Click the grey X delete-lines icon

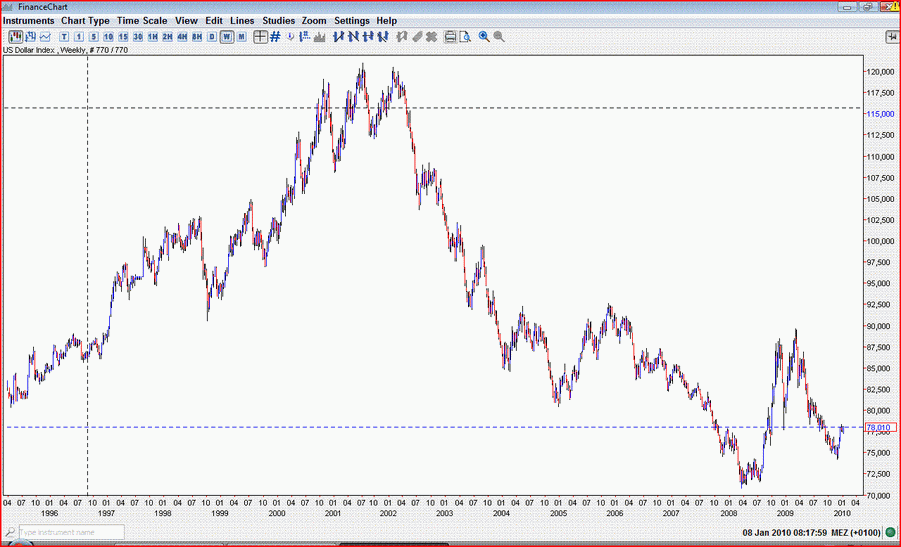tap(432, 37)
